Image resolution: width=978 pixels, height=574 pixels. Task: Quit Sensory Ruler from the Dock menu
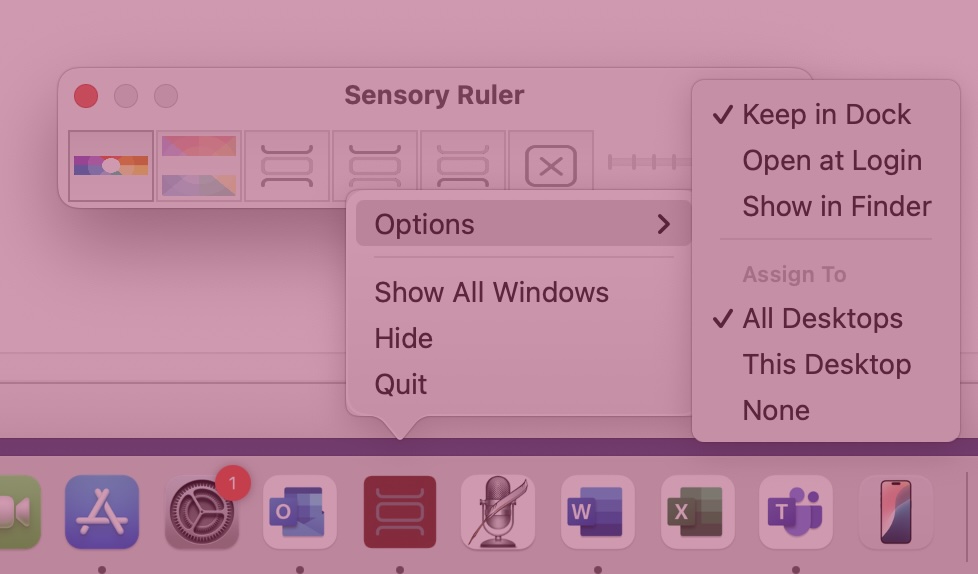[401, 385]
